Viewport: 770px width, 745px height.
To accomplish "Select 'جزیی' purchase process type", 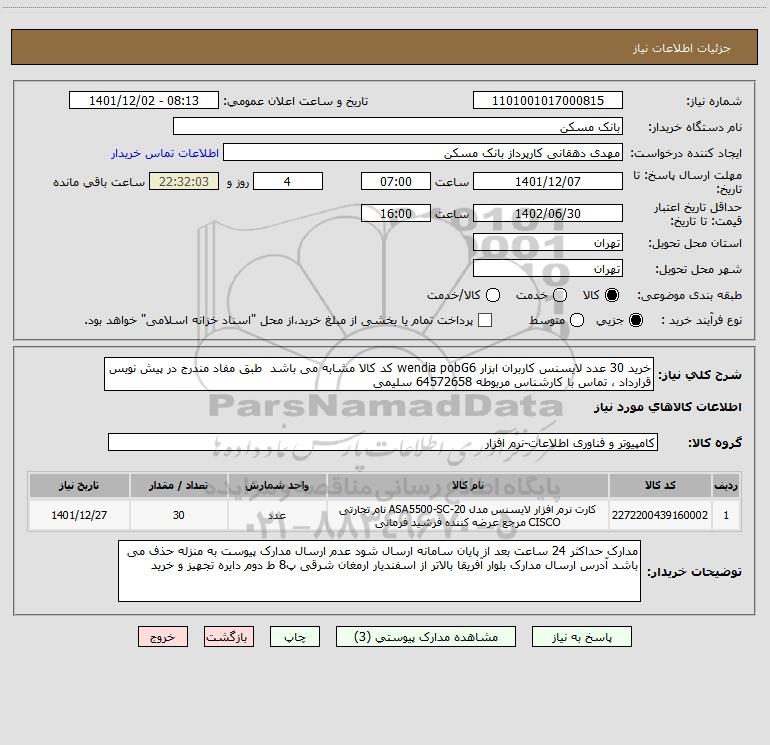I will (637, 320).
